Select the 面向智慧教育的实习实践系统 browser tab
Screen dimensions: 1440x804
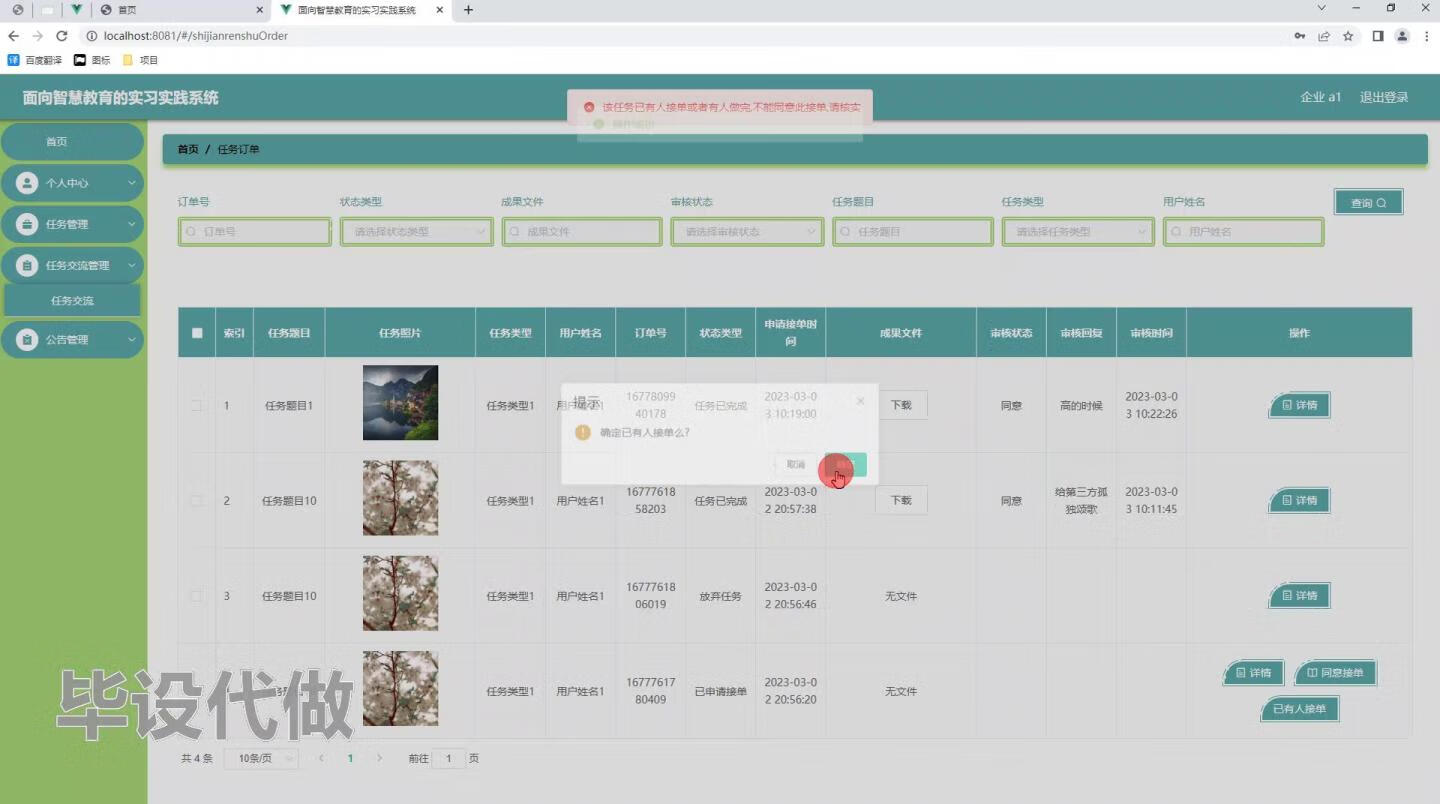(360, 10)
